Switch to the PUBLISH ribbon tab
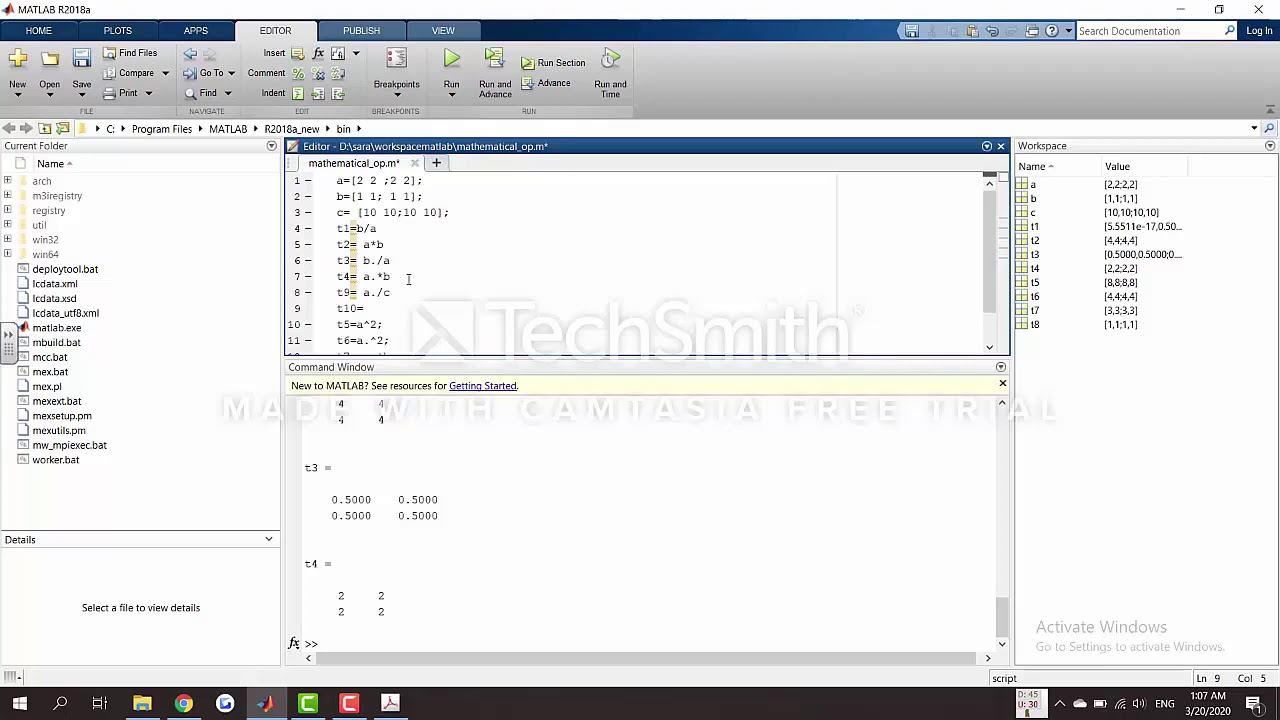The height and width of the screenshot is (720, 1280). tap(361, 30)
